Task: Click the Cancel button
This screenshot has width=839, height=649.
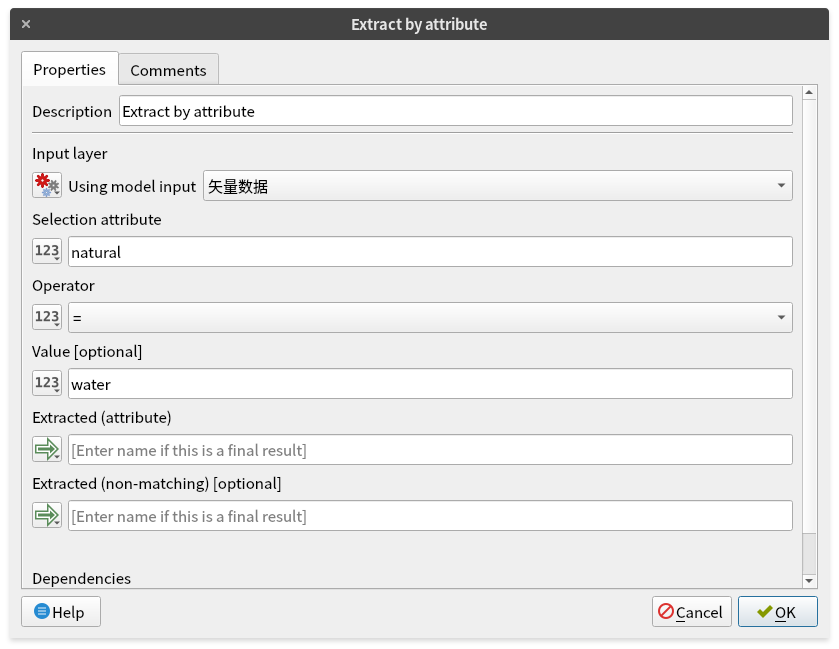Action: pos(691,612)
